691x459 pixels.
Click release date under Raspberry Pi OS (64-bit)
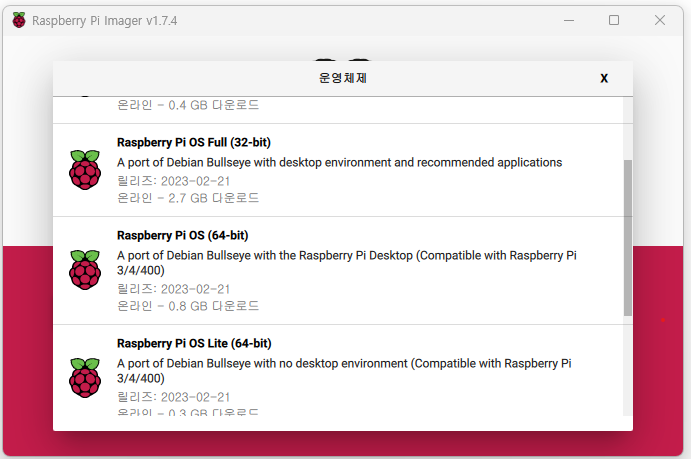pyautogui.click(x=174, y=289)
